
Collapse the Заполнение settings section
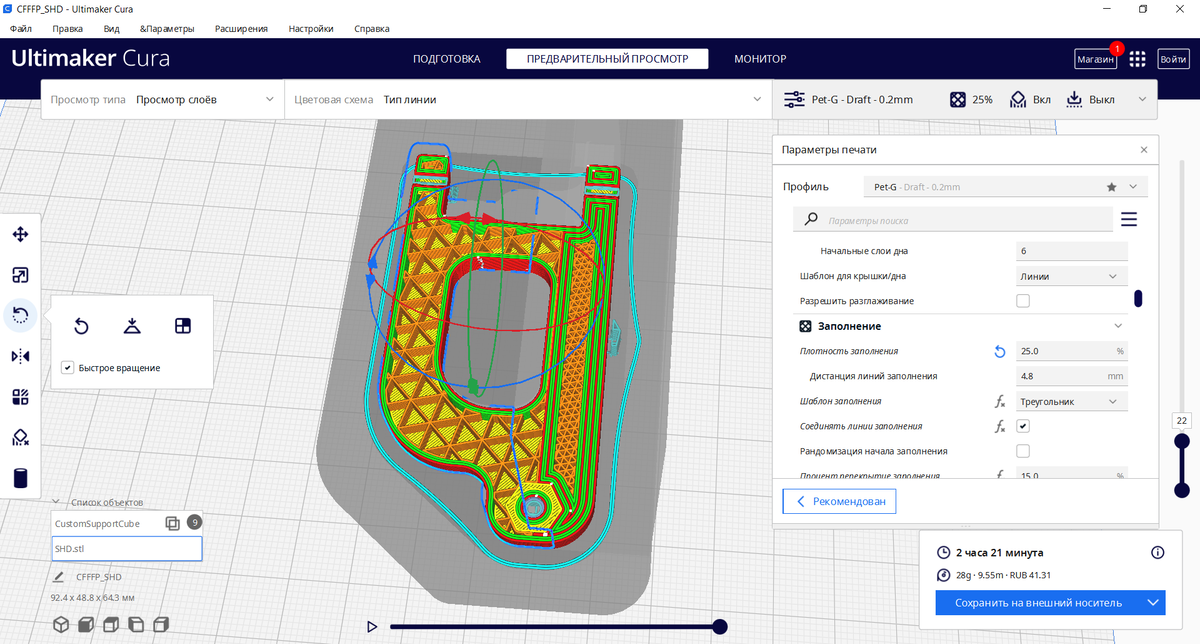click(1119, 326)
